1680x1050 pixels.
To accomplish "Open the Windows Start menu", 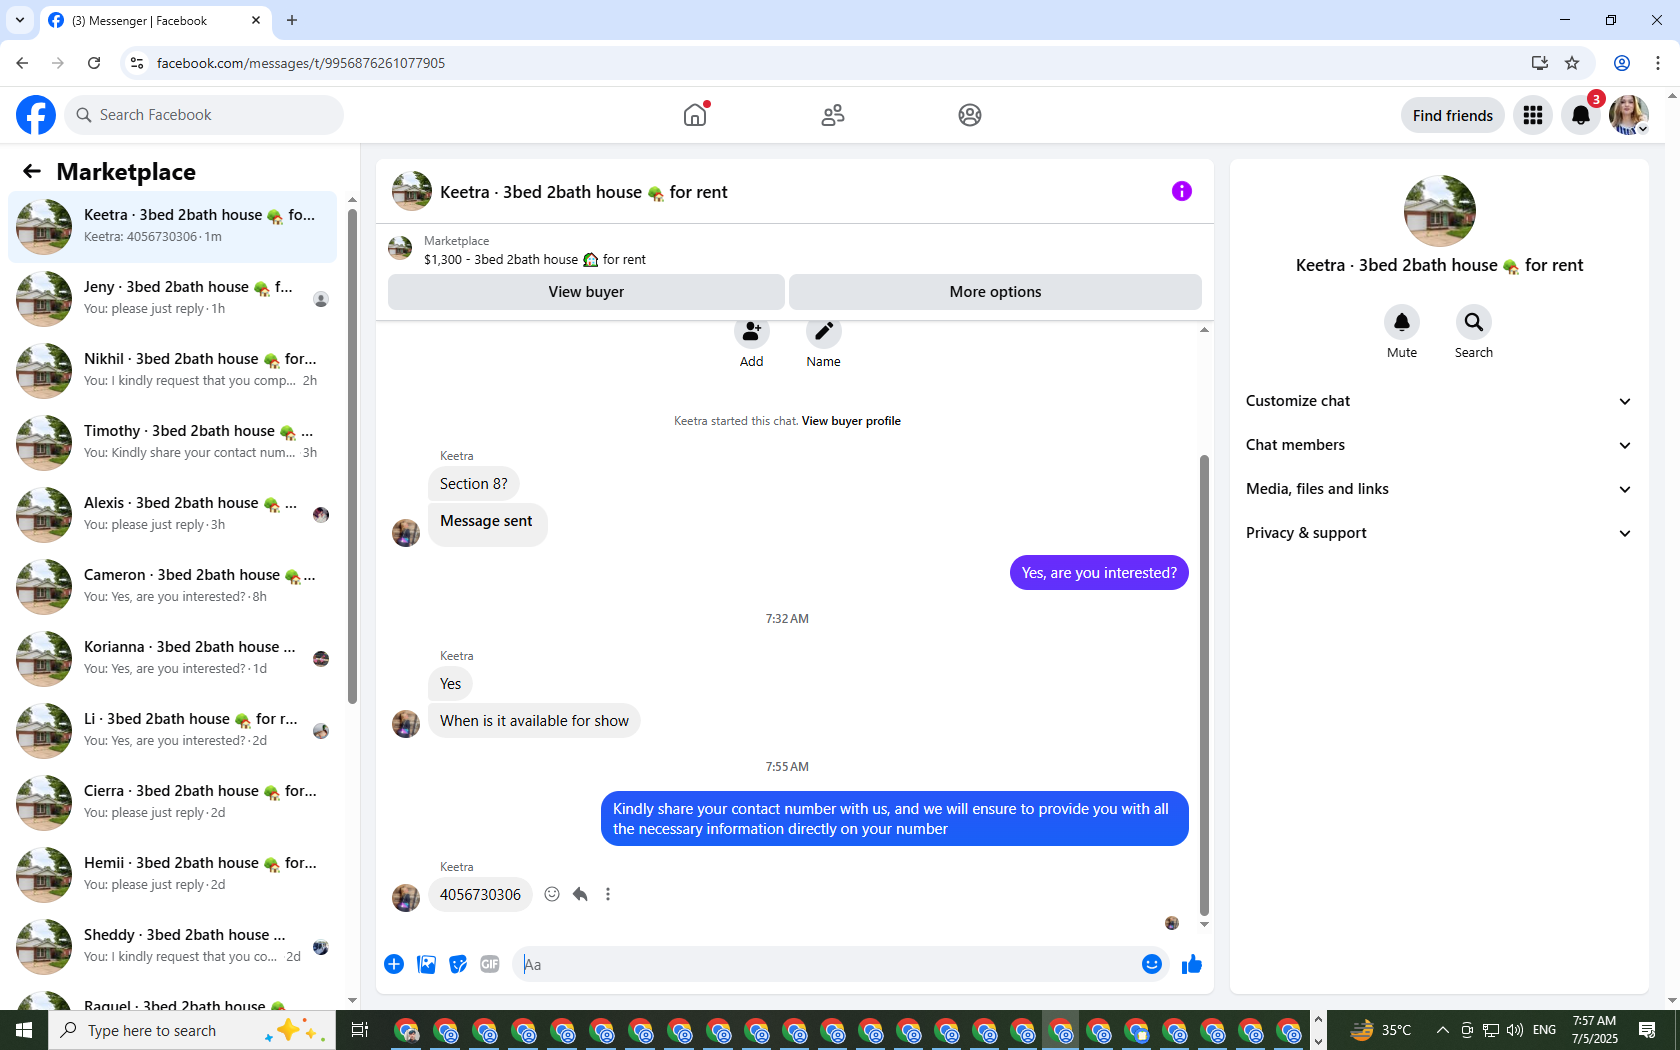I will 24,1030.
